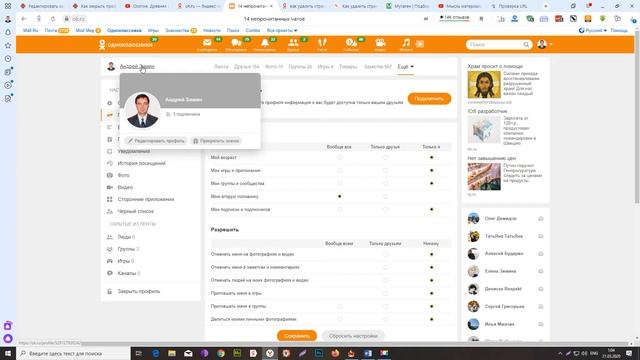Open friend 'Олег Демидов' in online list

500,219
